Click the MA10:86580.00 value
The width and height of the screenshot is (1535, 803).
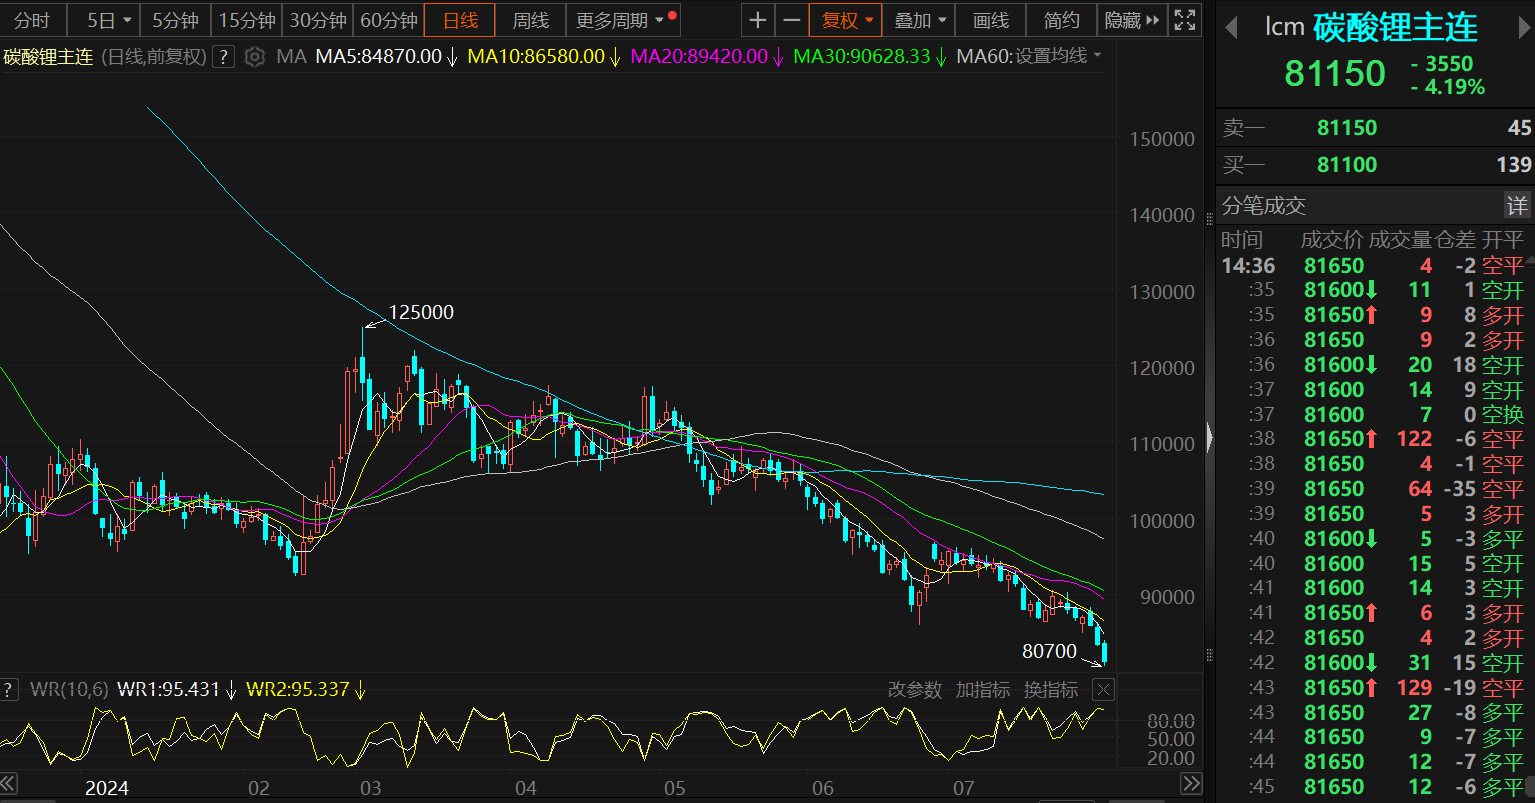[x=537, y=57]
